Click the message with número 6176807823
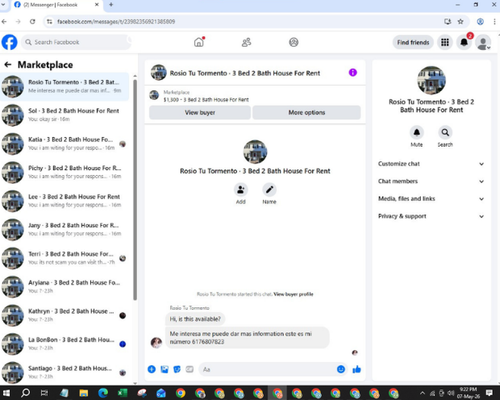 [x=247, y=338]
